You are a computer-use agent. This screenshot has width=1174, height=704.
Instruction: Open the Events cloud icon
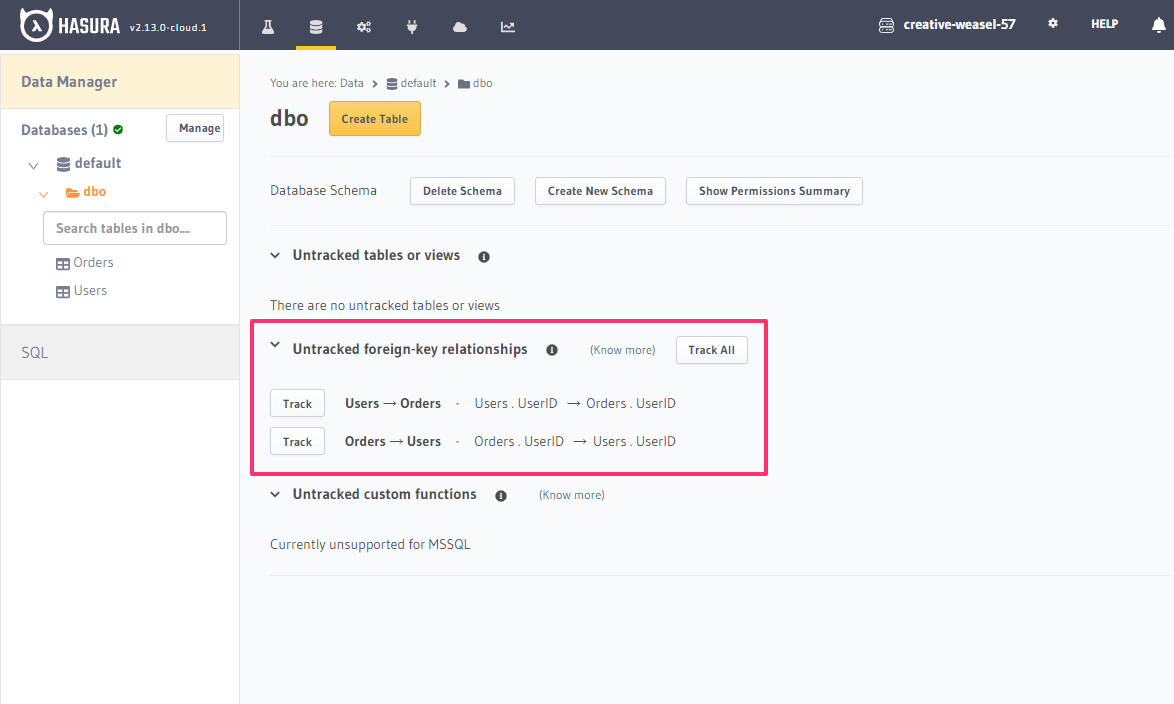click(460, 26)
